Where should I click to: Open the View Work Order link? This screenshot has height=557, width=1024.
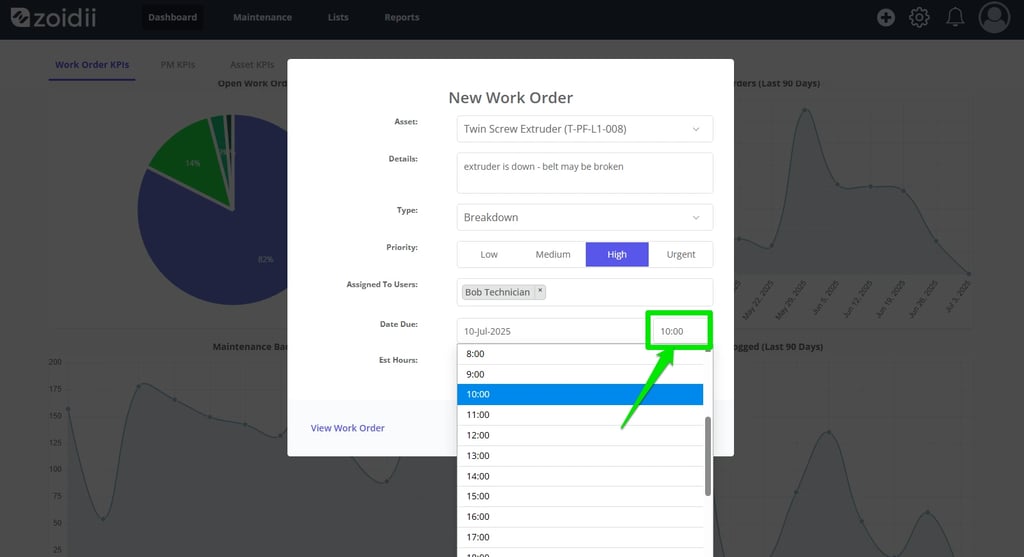click(x=347, y=428)
